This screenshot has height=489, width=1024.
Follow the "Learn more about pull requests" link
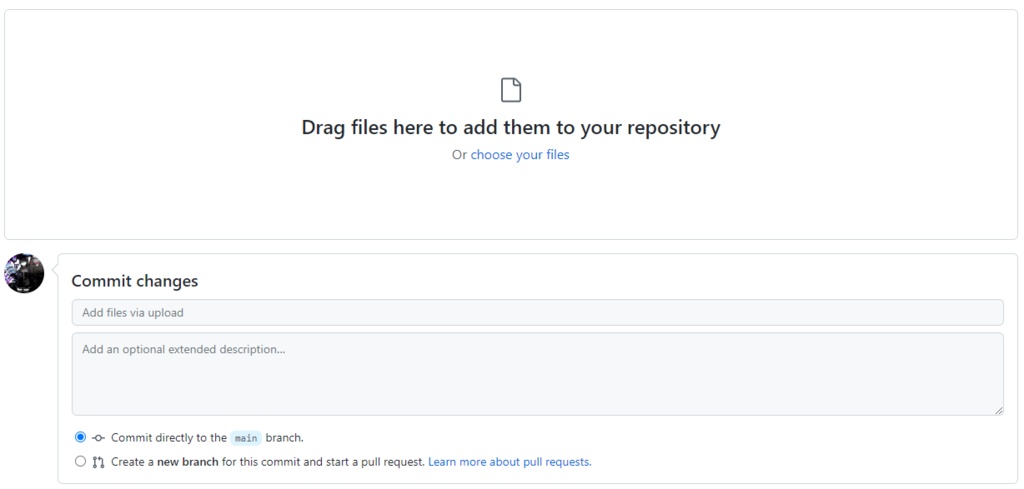(509, 462)
